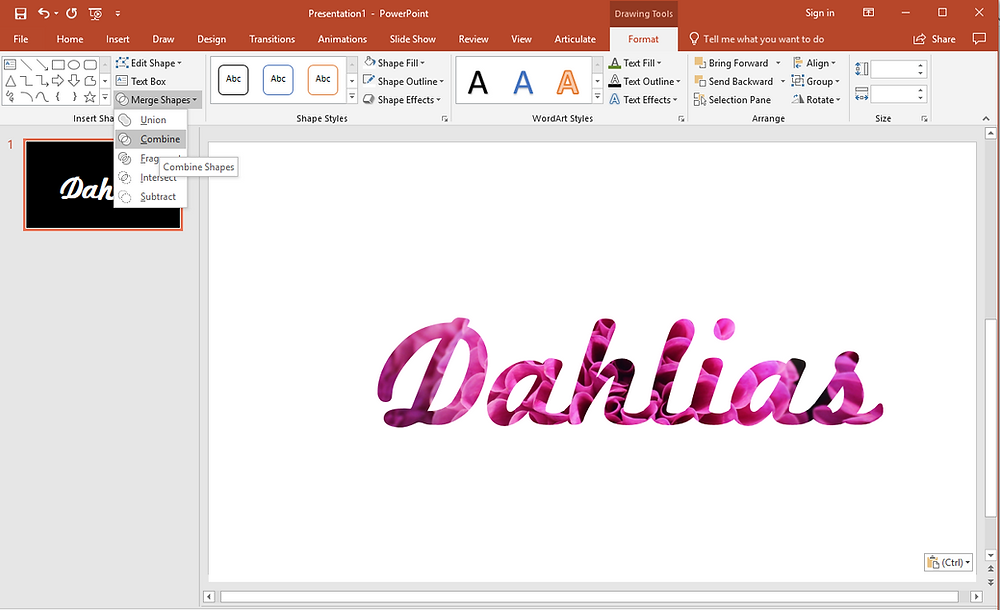Select the oval shape in the shapes gallery
Screen dimensions: 1000x610
point(74,64)
